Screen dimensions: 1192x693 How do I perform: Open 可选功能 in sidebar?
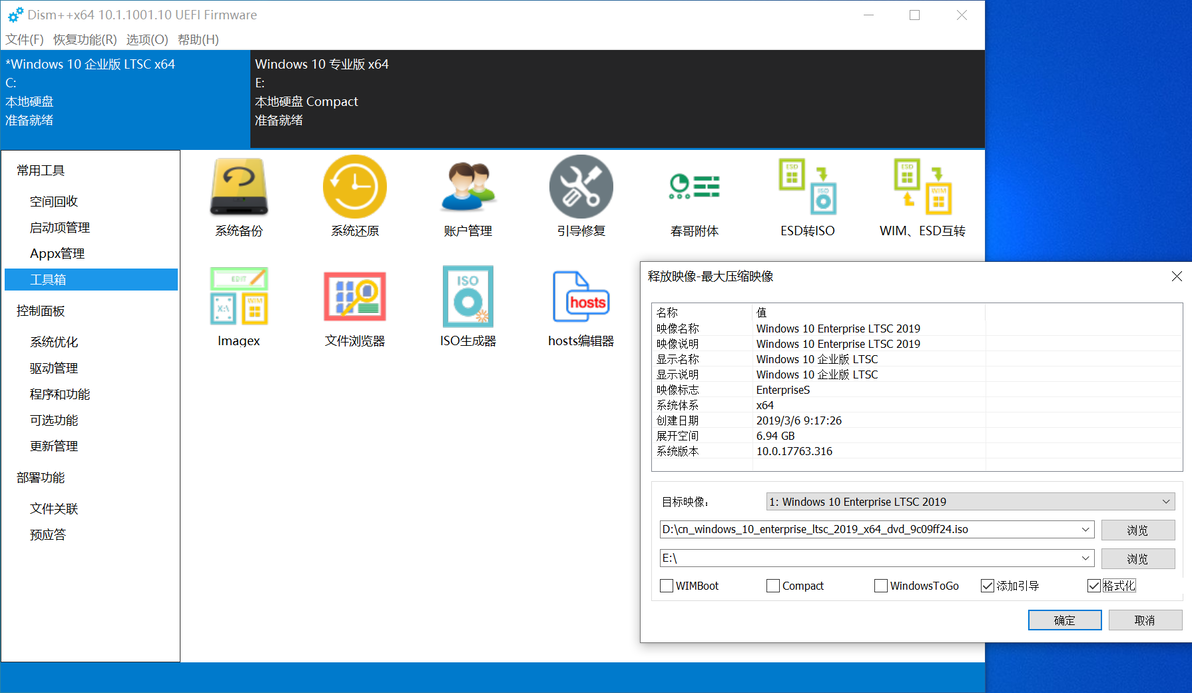point(54,419)
